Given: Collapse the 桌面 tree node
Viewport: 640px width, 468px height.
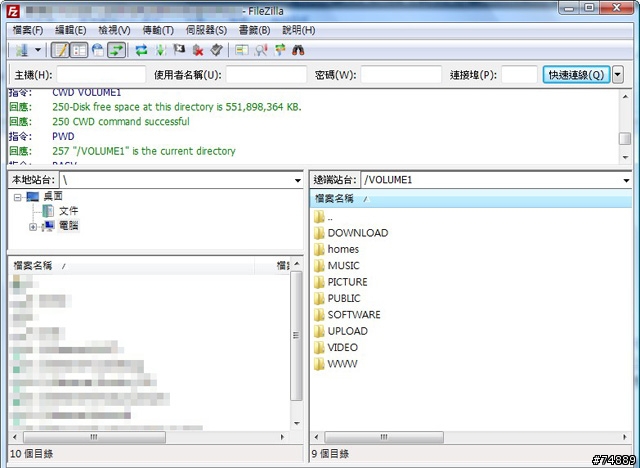Looking at the screenshot, I should pos(17,197).
